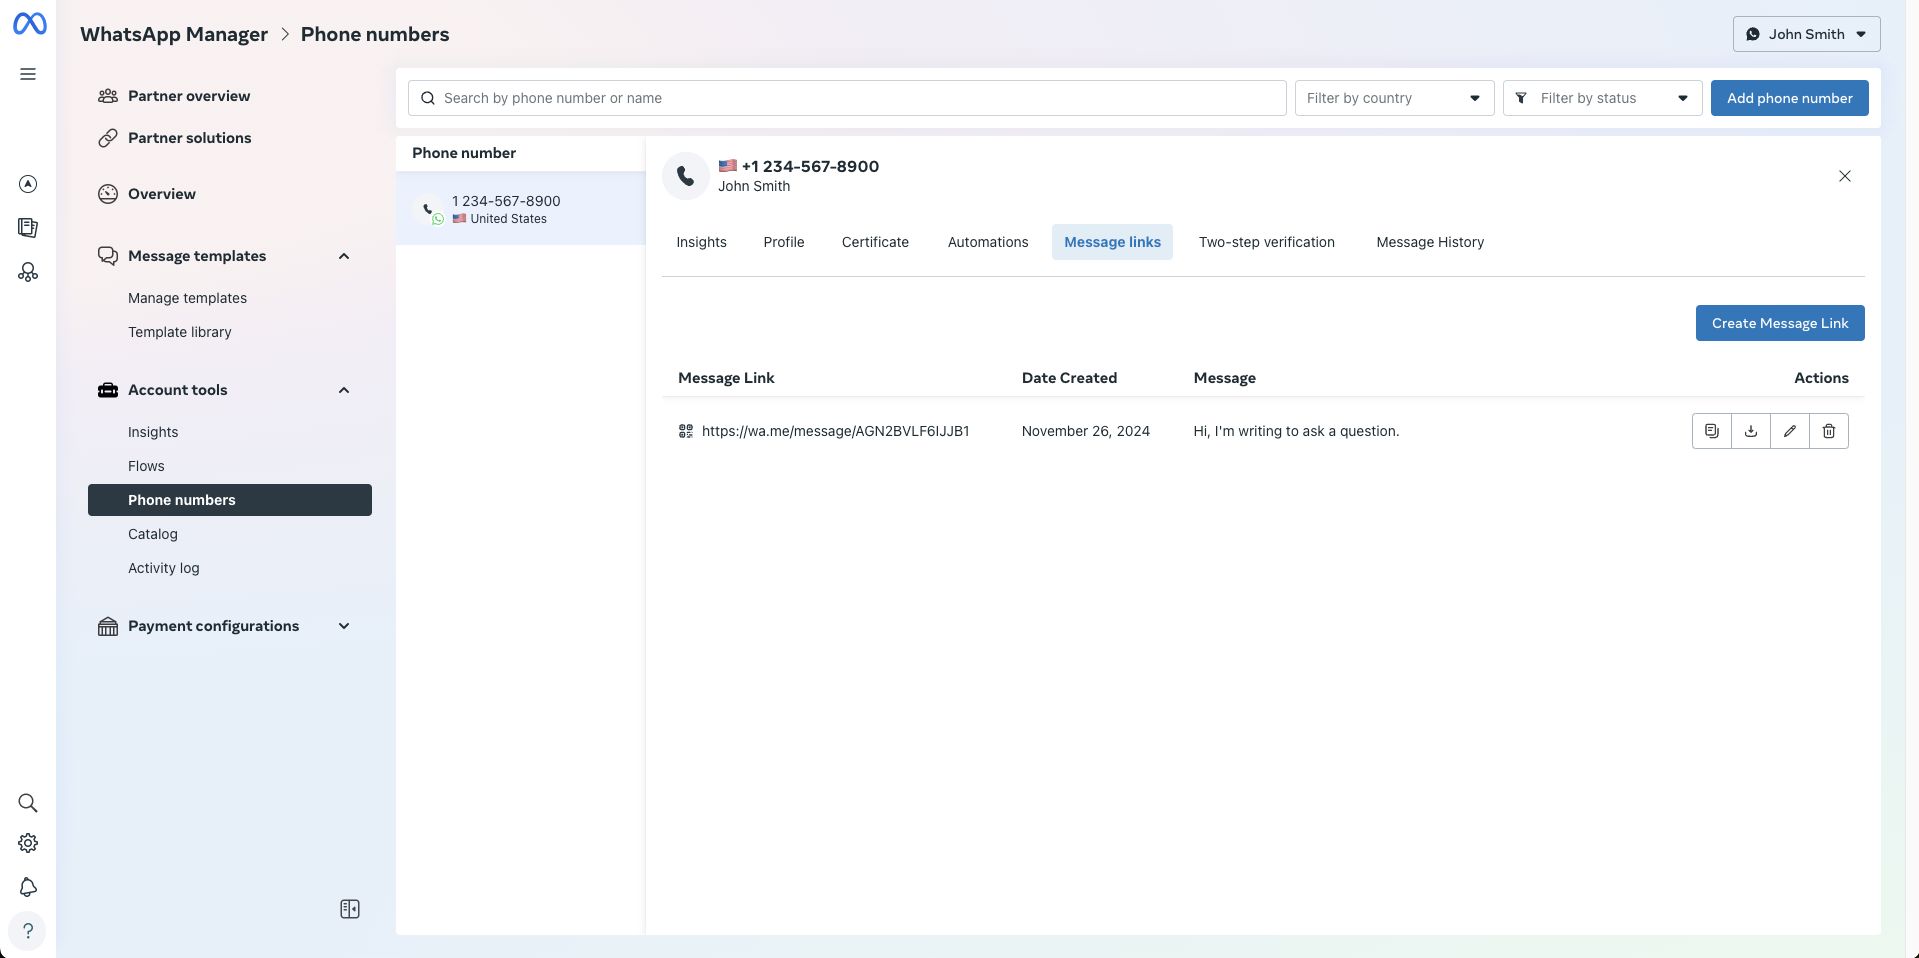
Task: Click Partner solutions label
Action: [x=190, y=138]
